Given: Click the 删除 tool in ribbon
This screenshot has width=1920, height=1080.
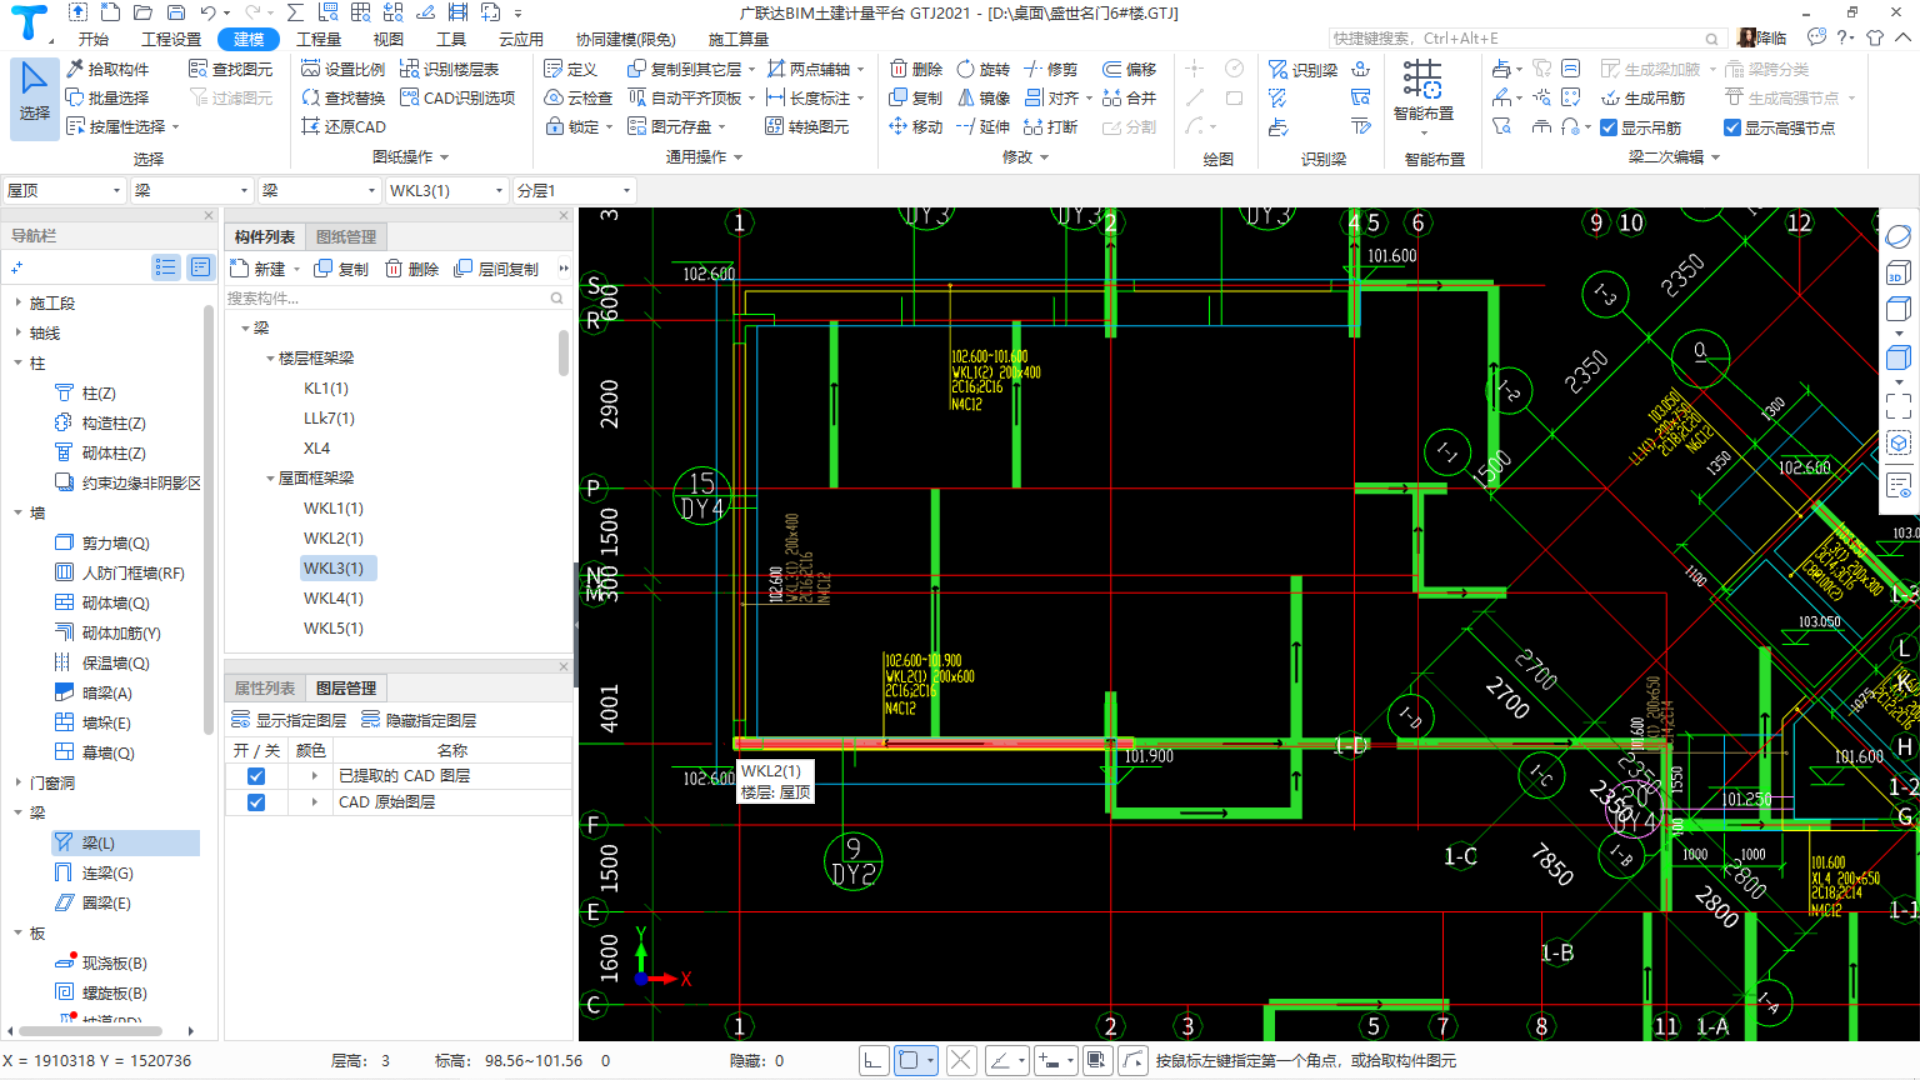Looking at the screenshot, I should pyautogui.click(x=916, y=69).
